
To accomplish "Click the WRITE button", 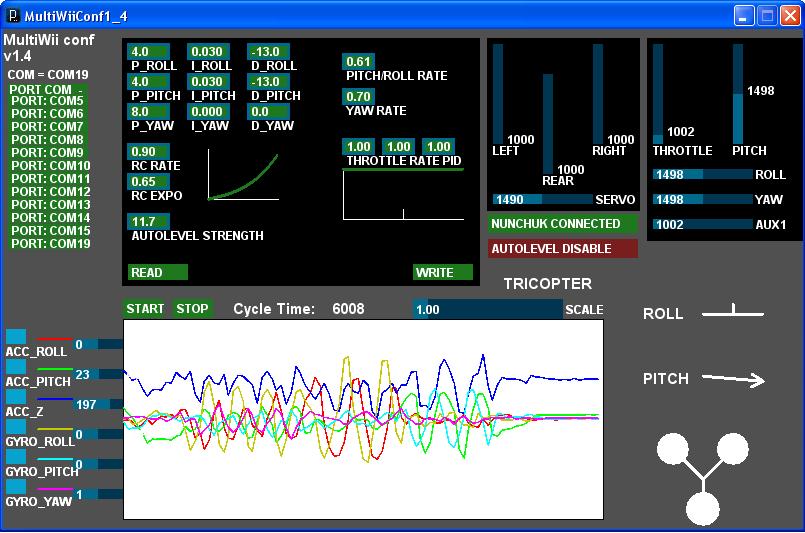I will (443, 272).
